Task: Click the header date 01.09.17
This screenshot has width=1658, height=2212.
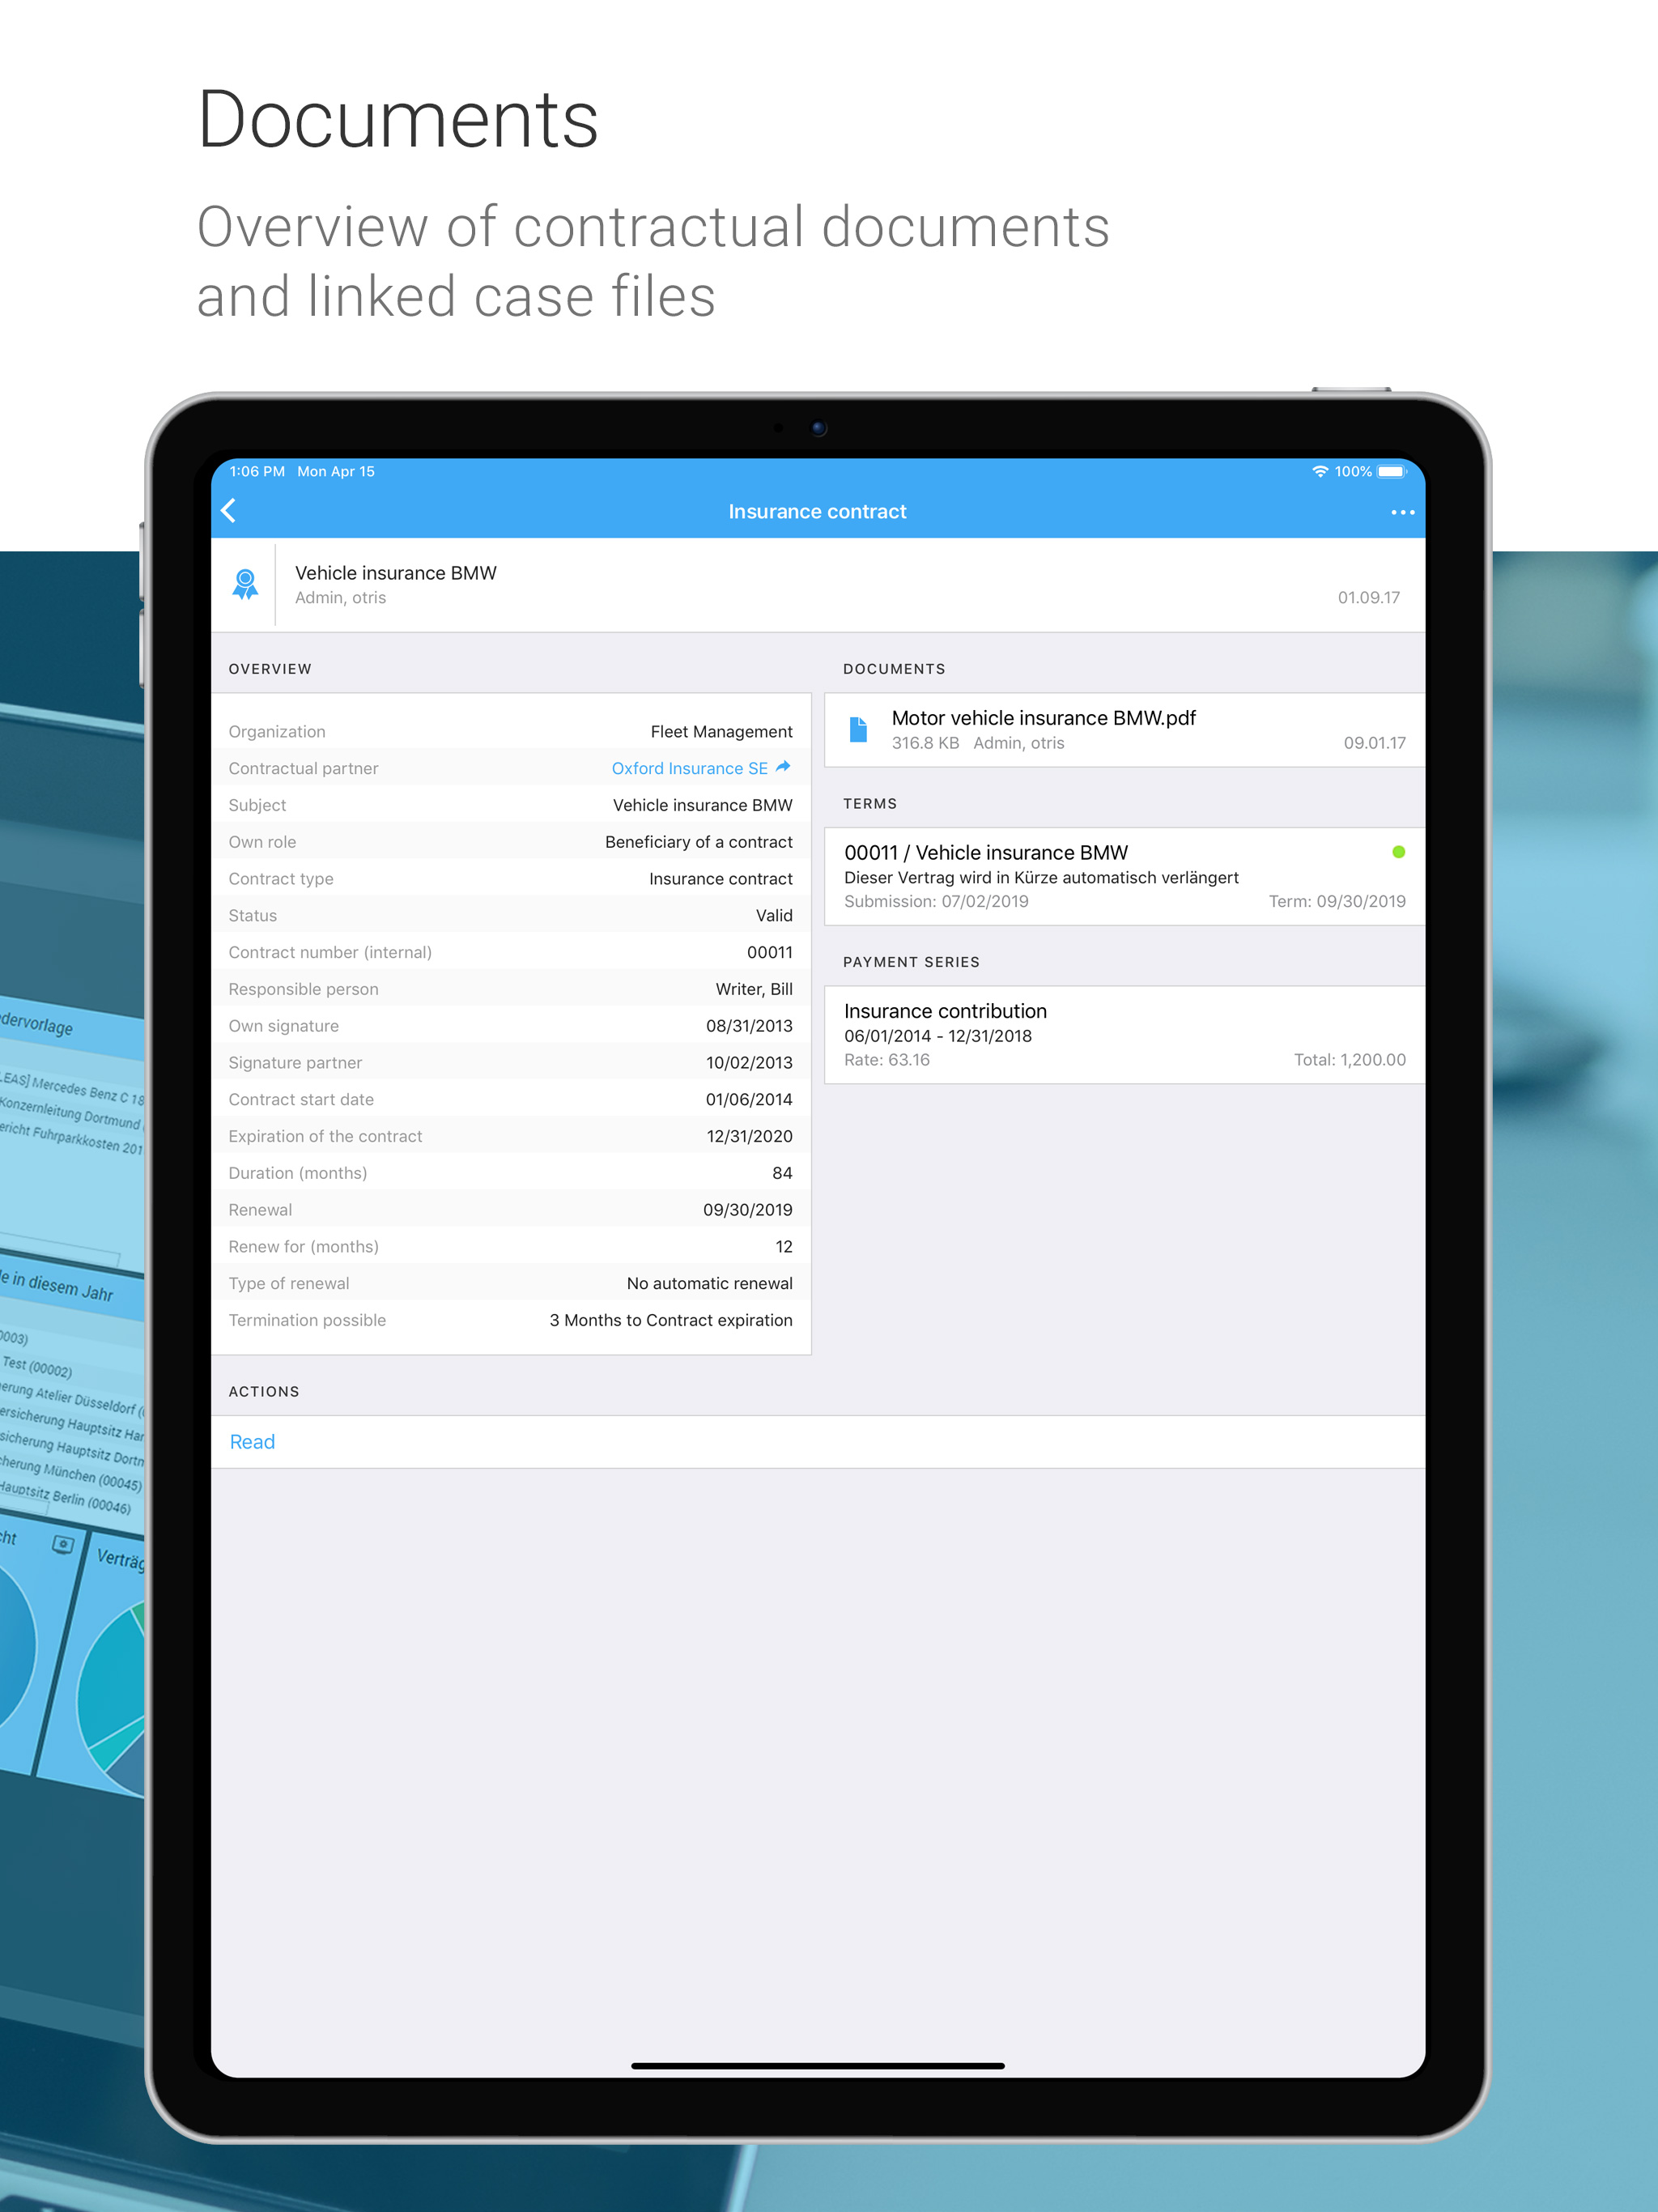Action: click(x=1368, y=598)
